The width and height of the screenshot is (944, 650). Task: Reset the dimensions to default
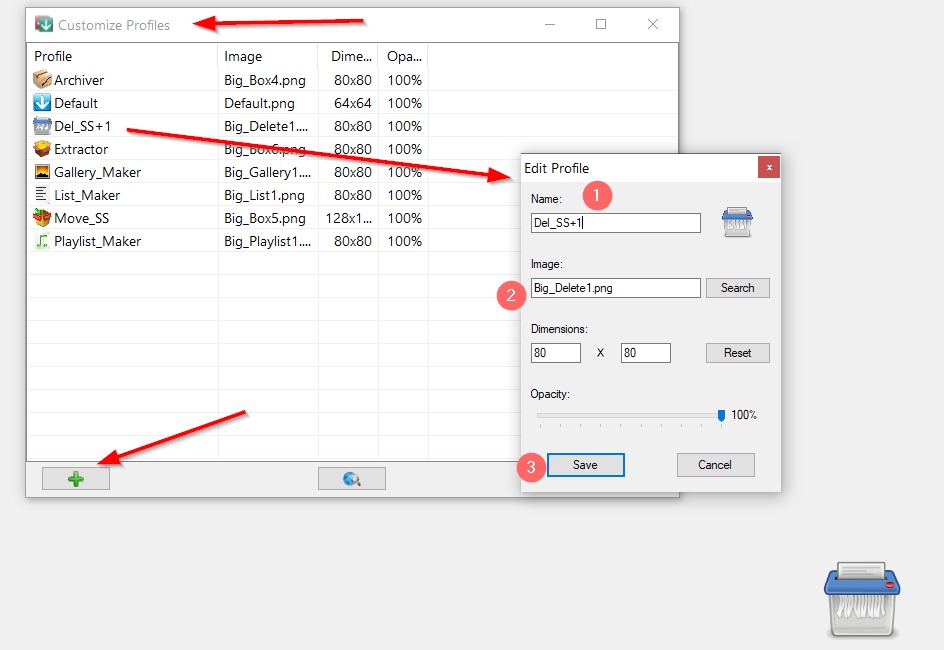click(737, 353)
